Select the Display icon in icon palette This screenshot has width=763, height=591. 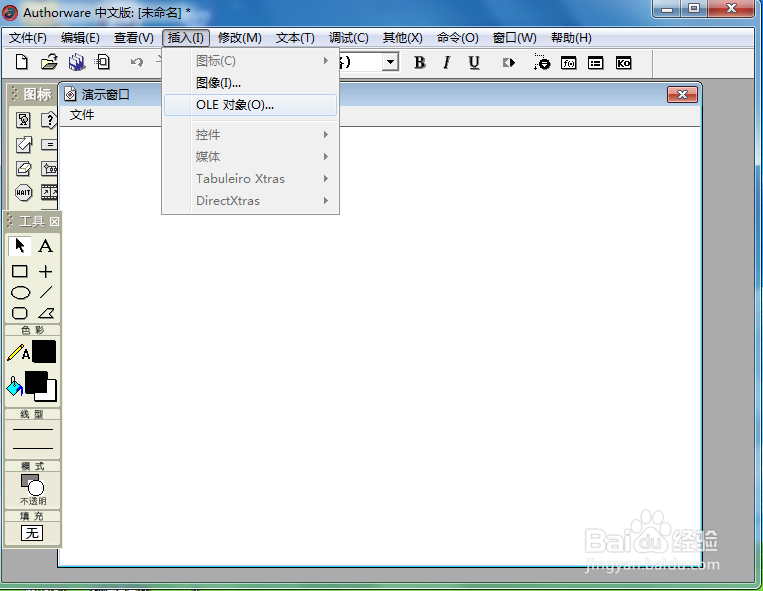[23, 120]
